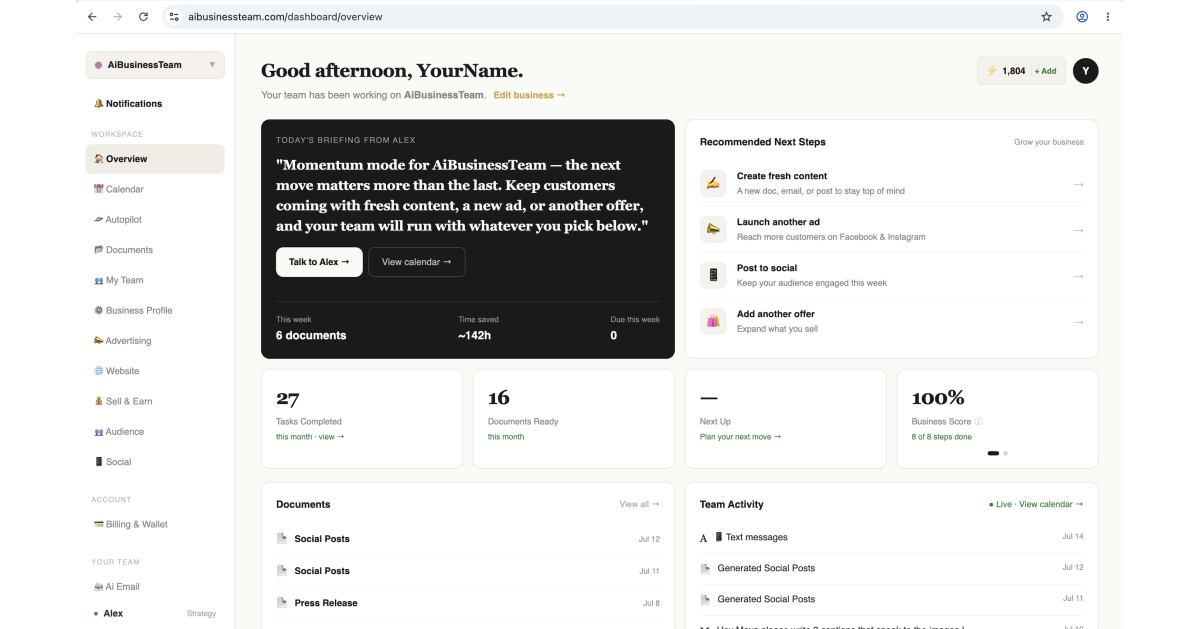This screenshot has height=629, width=1200.
Task: Click the Launch another ad icon
Action: [713, 229]
